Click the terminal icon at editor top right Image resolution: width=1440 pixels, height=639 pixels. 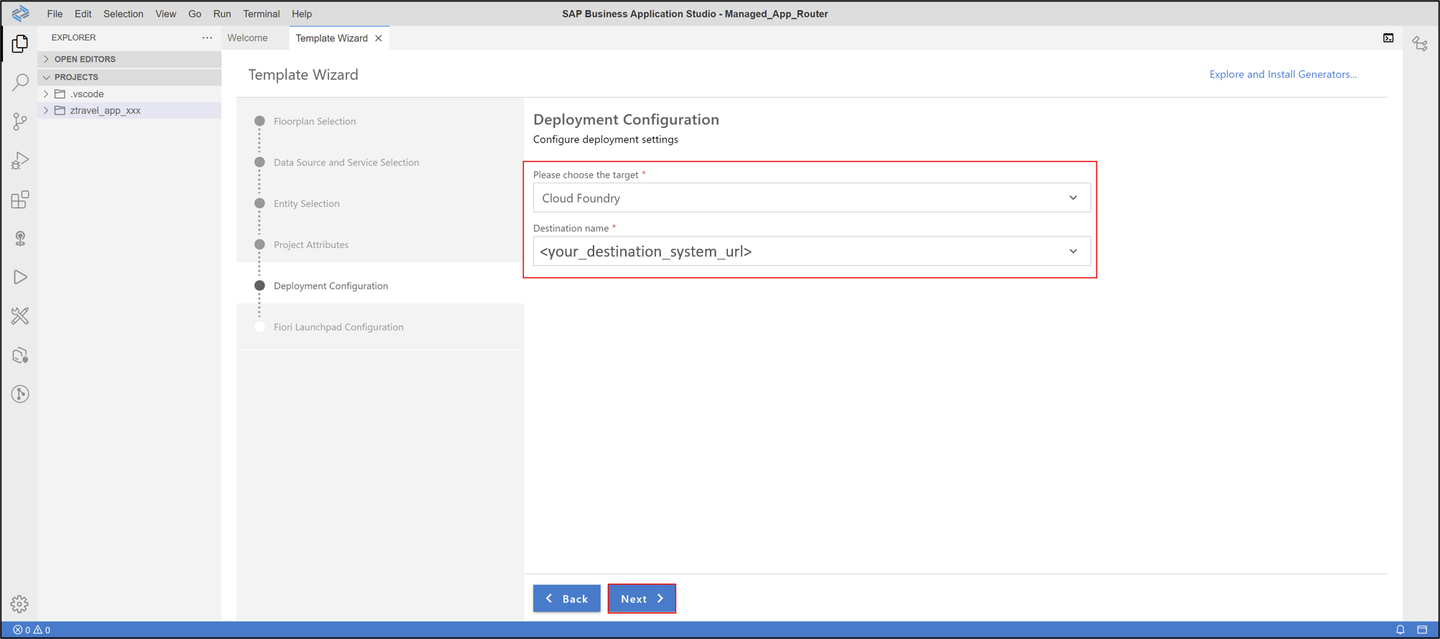click(x=1388, y=38)
